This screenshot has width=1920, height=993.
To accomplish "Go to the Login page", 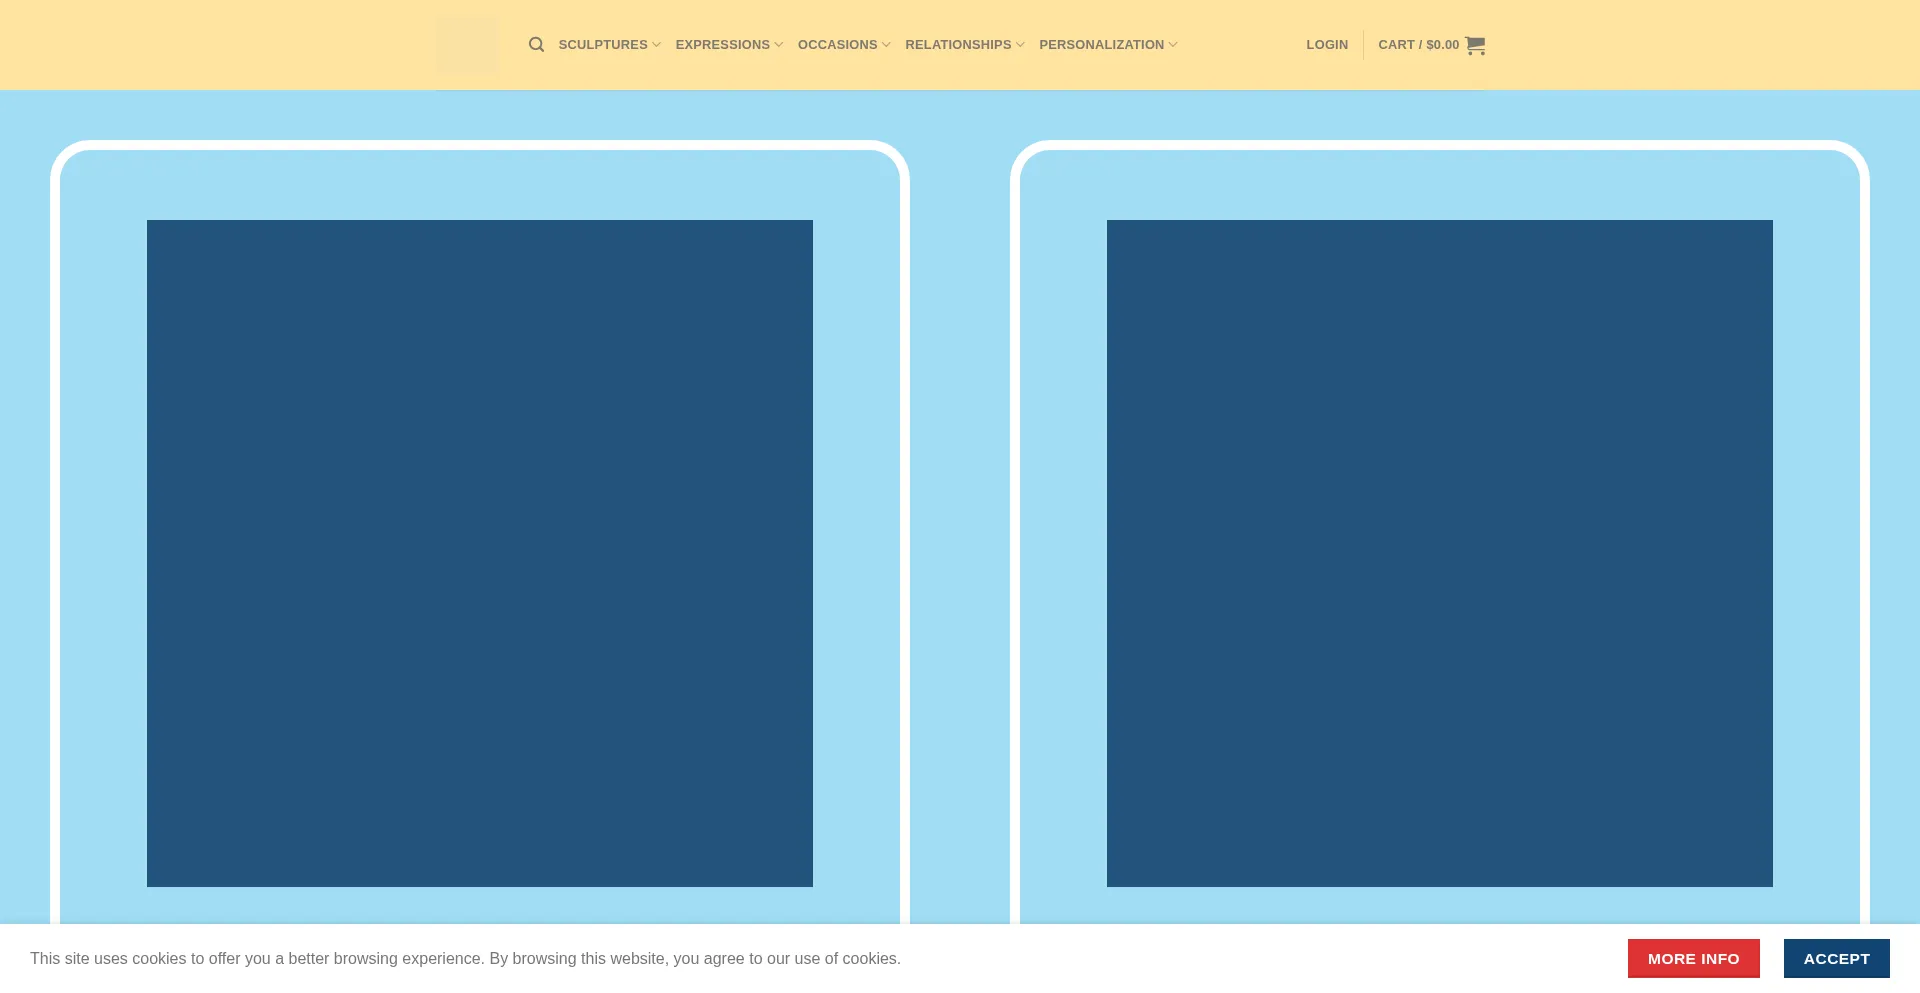I will pyautogui.click(x=1326, y=45).
